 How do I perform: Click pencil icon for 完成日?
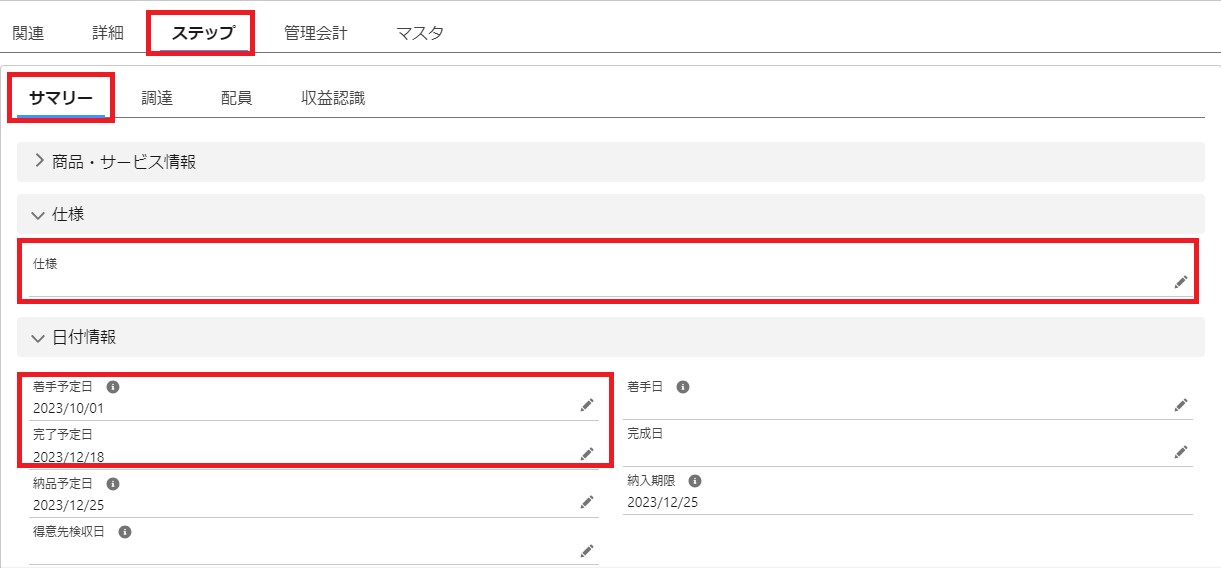click(1181, 452)
